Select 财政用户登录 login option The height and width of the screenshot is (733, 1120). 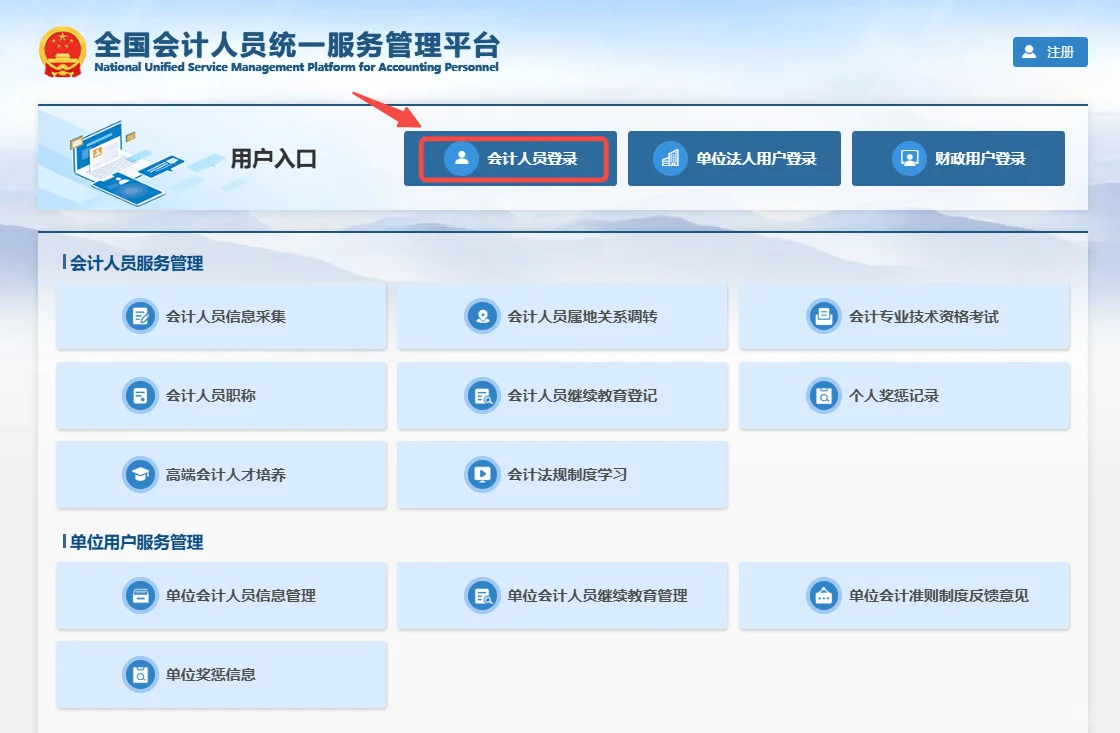pos(958,158)
